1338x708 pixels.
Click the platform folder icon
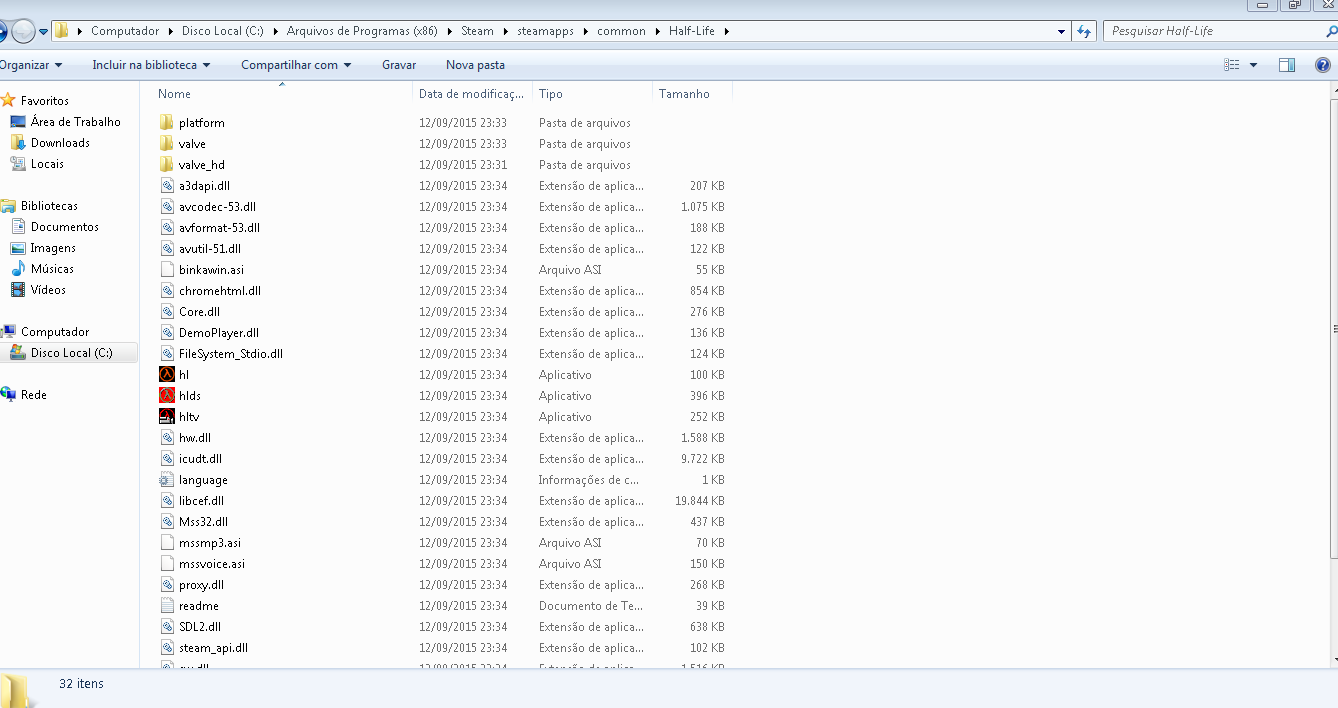(167, 122)
